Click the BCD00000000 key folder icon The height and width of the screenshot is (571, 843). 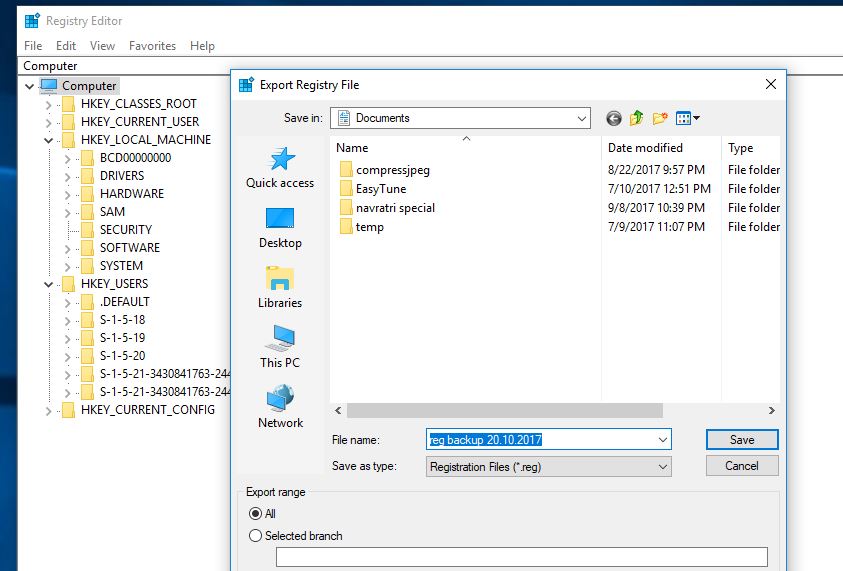(87, 158)
